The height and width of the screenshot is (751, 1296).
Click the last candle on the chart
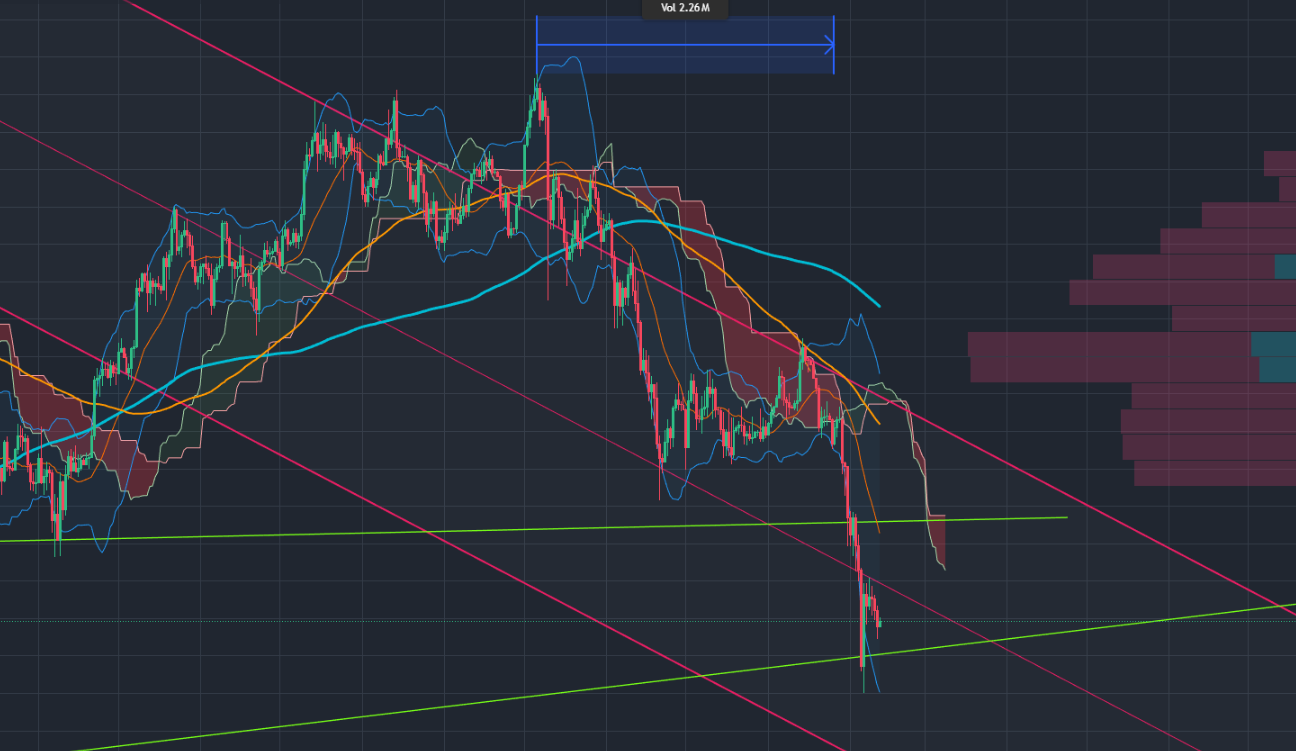tap(878, 621)
